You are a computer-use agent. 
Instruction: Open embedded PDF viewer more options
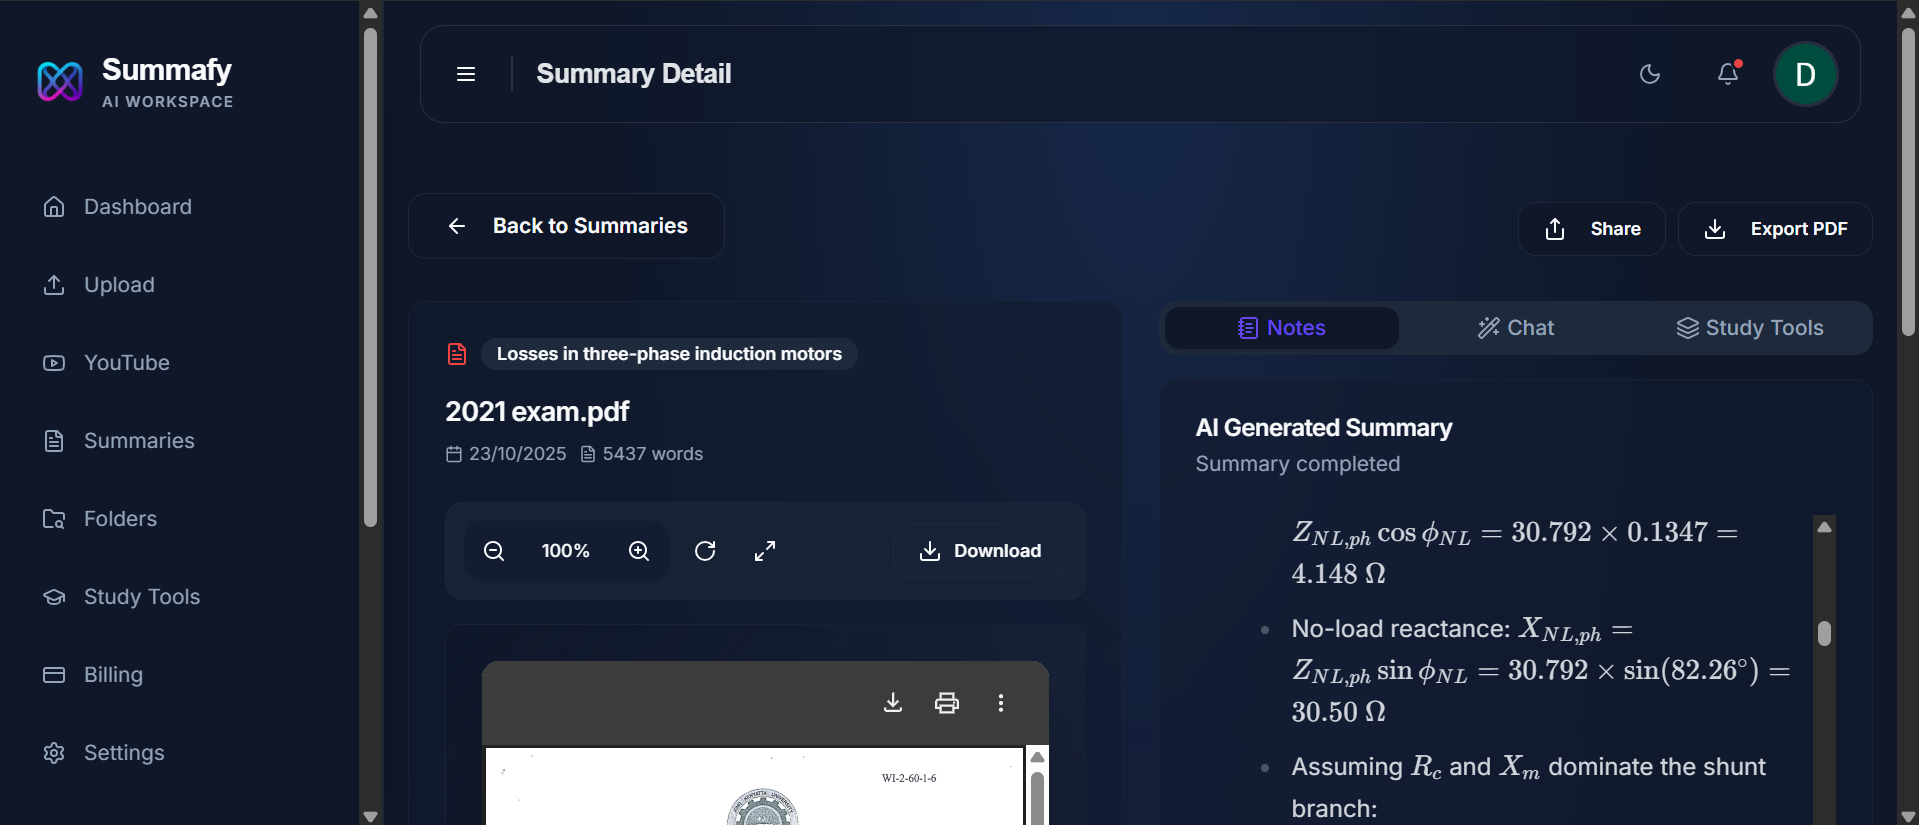coord(1001,703)
